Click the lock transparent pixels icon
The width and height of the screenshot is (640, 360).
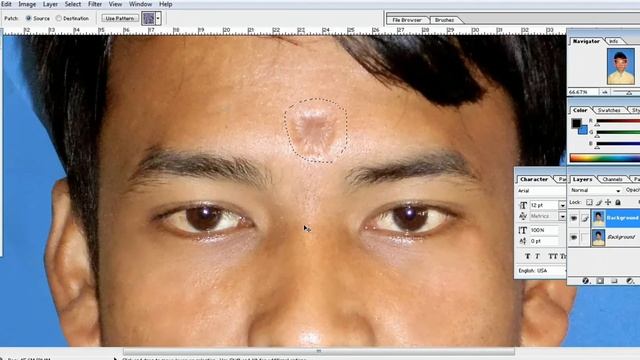(589, 202)
